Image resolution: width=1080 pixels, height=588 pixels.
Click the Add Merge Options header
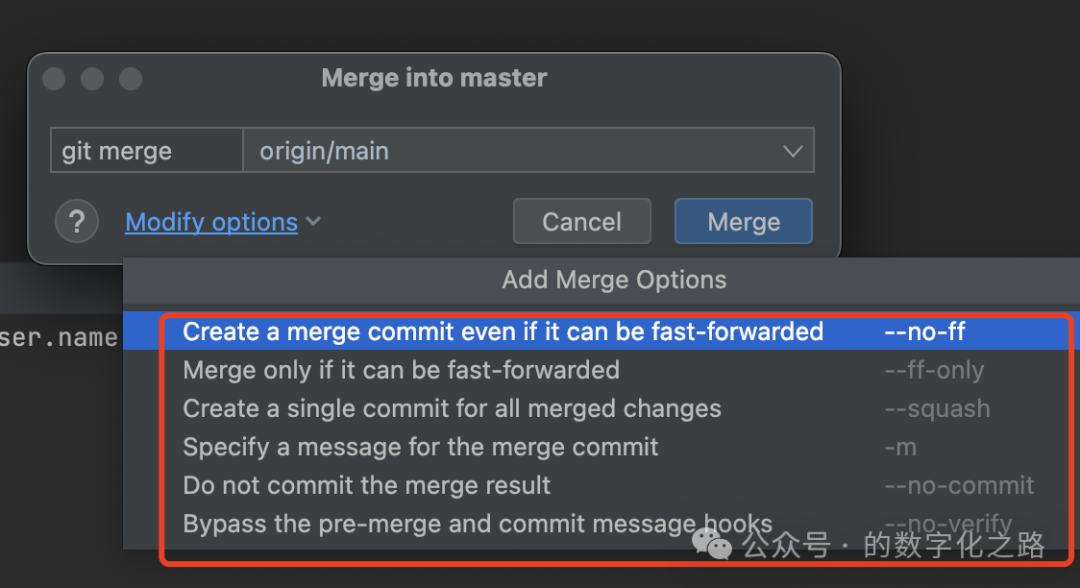614,280
